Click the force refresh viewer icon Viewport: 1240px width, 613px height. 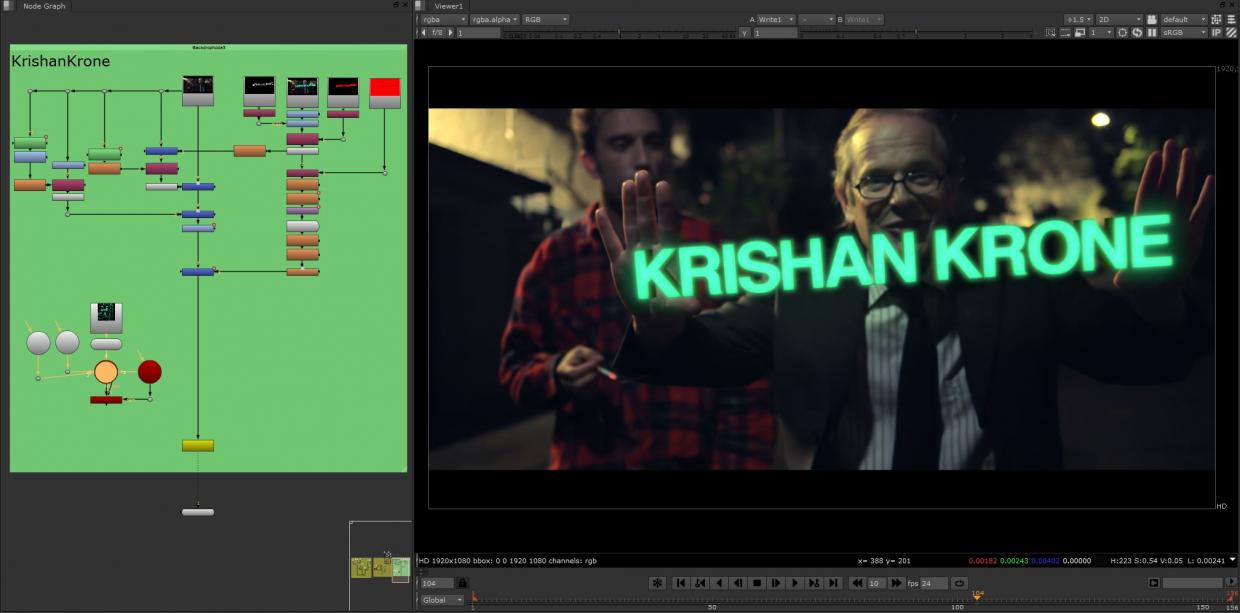coord(1137,32)
